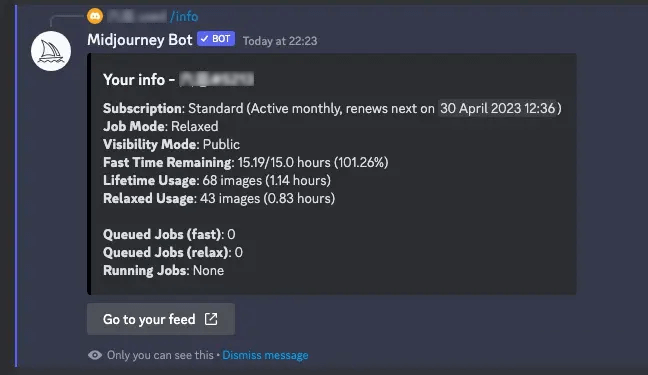Open your feed with Go to your feed
648x375 pixels.
point(161,319)
